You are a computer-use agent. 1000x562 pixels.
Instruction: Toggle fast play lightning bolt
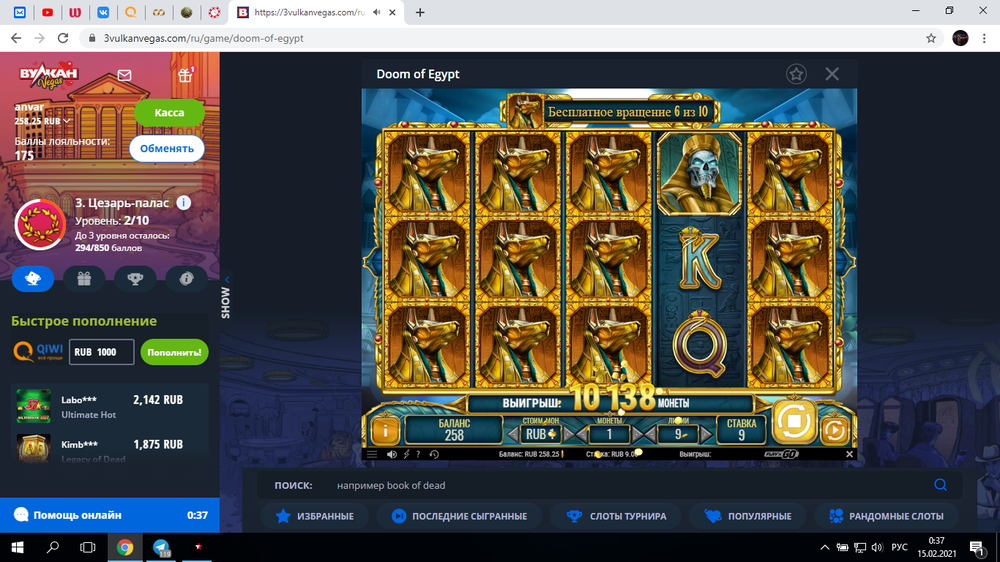point(405,454)
